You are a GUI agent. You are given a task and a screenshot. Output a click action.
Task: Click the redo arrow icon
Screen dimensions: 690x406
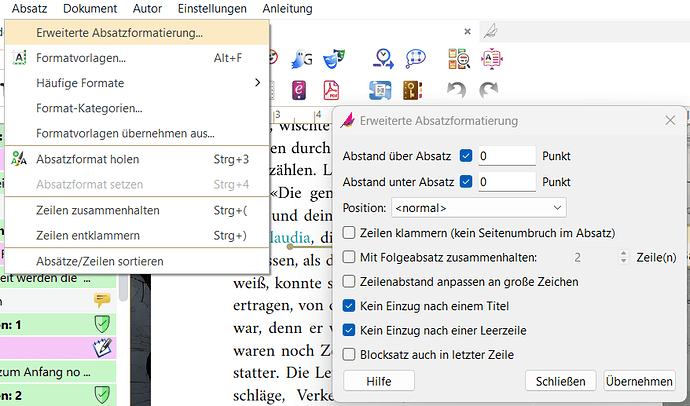(x=489, y=91)
